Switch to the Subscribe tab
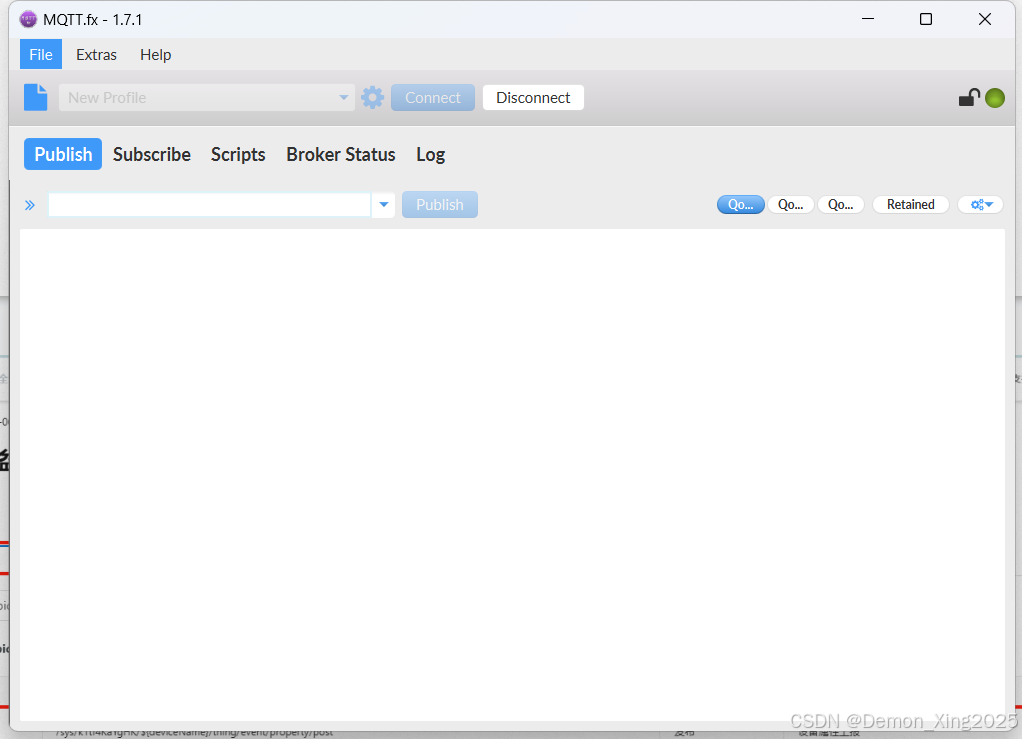The height and width of the screenshot is (739, 1022). (152, 154)
